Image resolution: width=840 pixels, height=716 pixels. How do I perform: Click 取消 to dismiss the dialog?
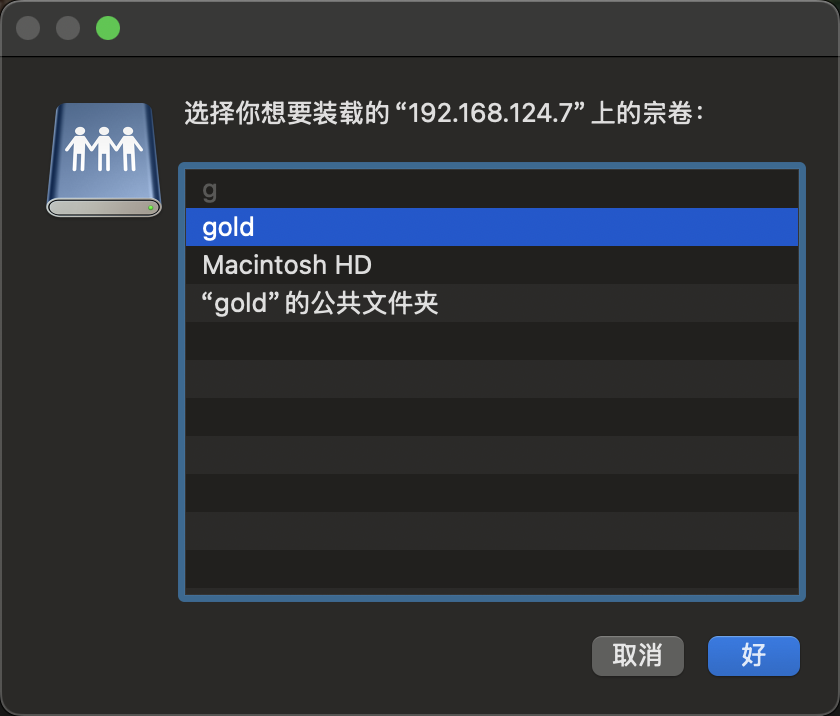637,656
